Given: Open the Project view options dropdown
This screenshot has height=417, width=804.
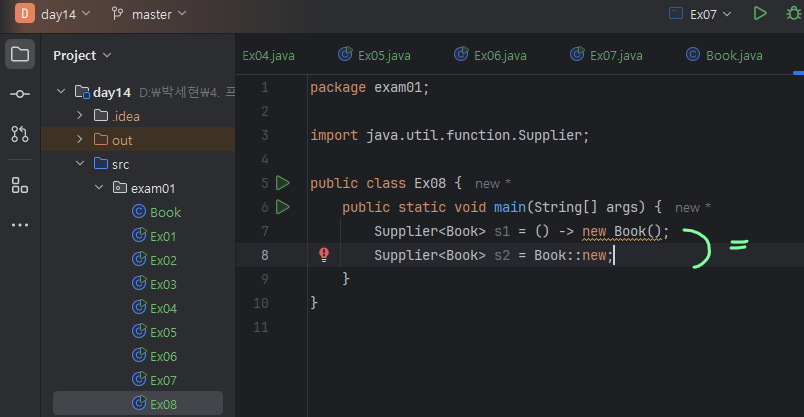Looking at the screenshot, I should coord(82,55).
